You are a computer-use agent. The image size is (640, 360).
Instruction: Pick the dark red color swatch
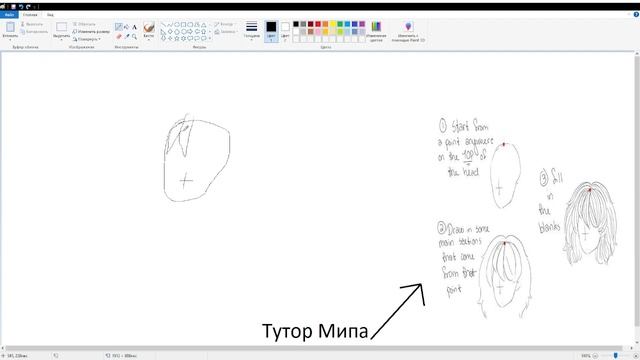pyautogui.click(x=311, y=24)
